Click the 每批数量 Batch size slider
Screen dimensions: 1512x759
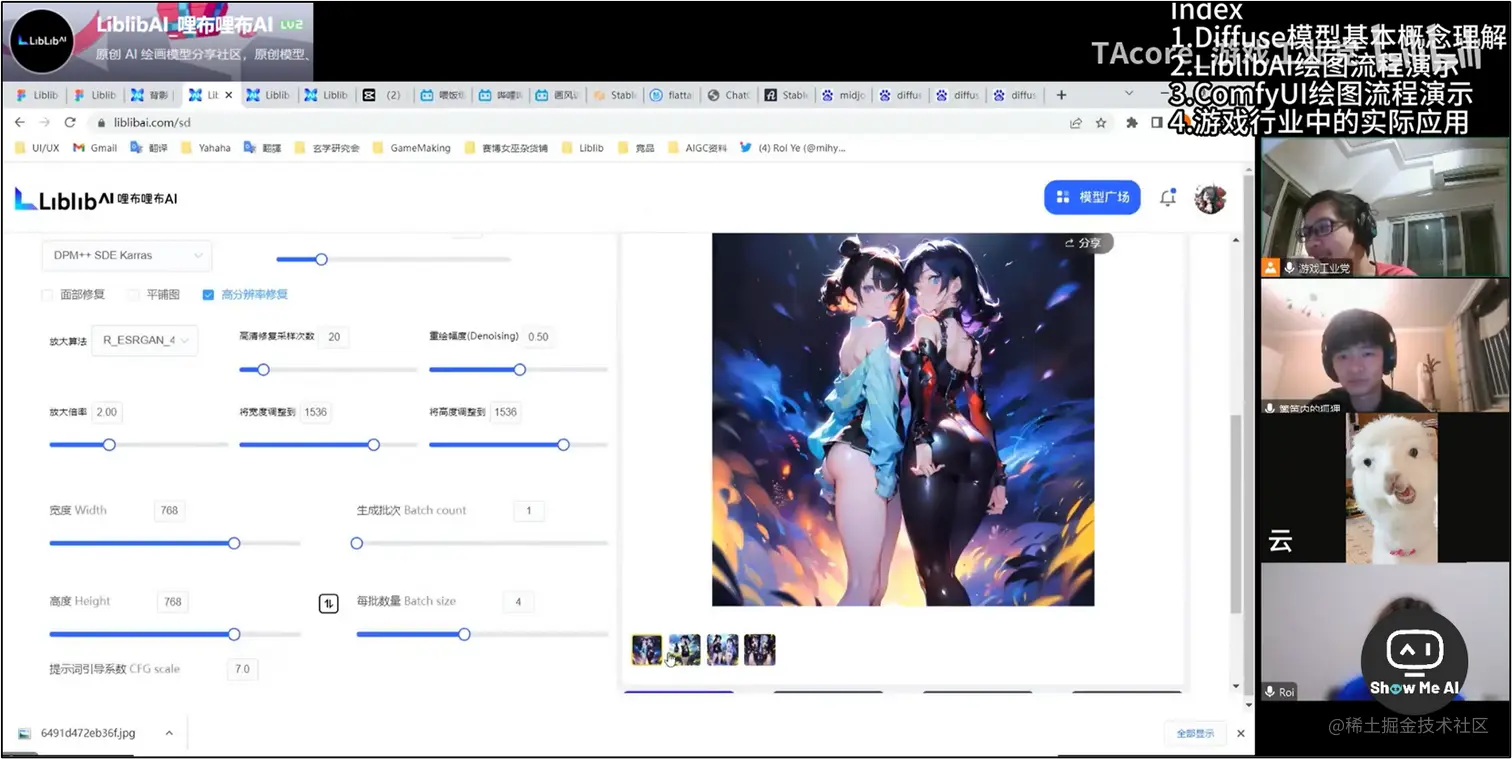[x=482, y=634]
